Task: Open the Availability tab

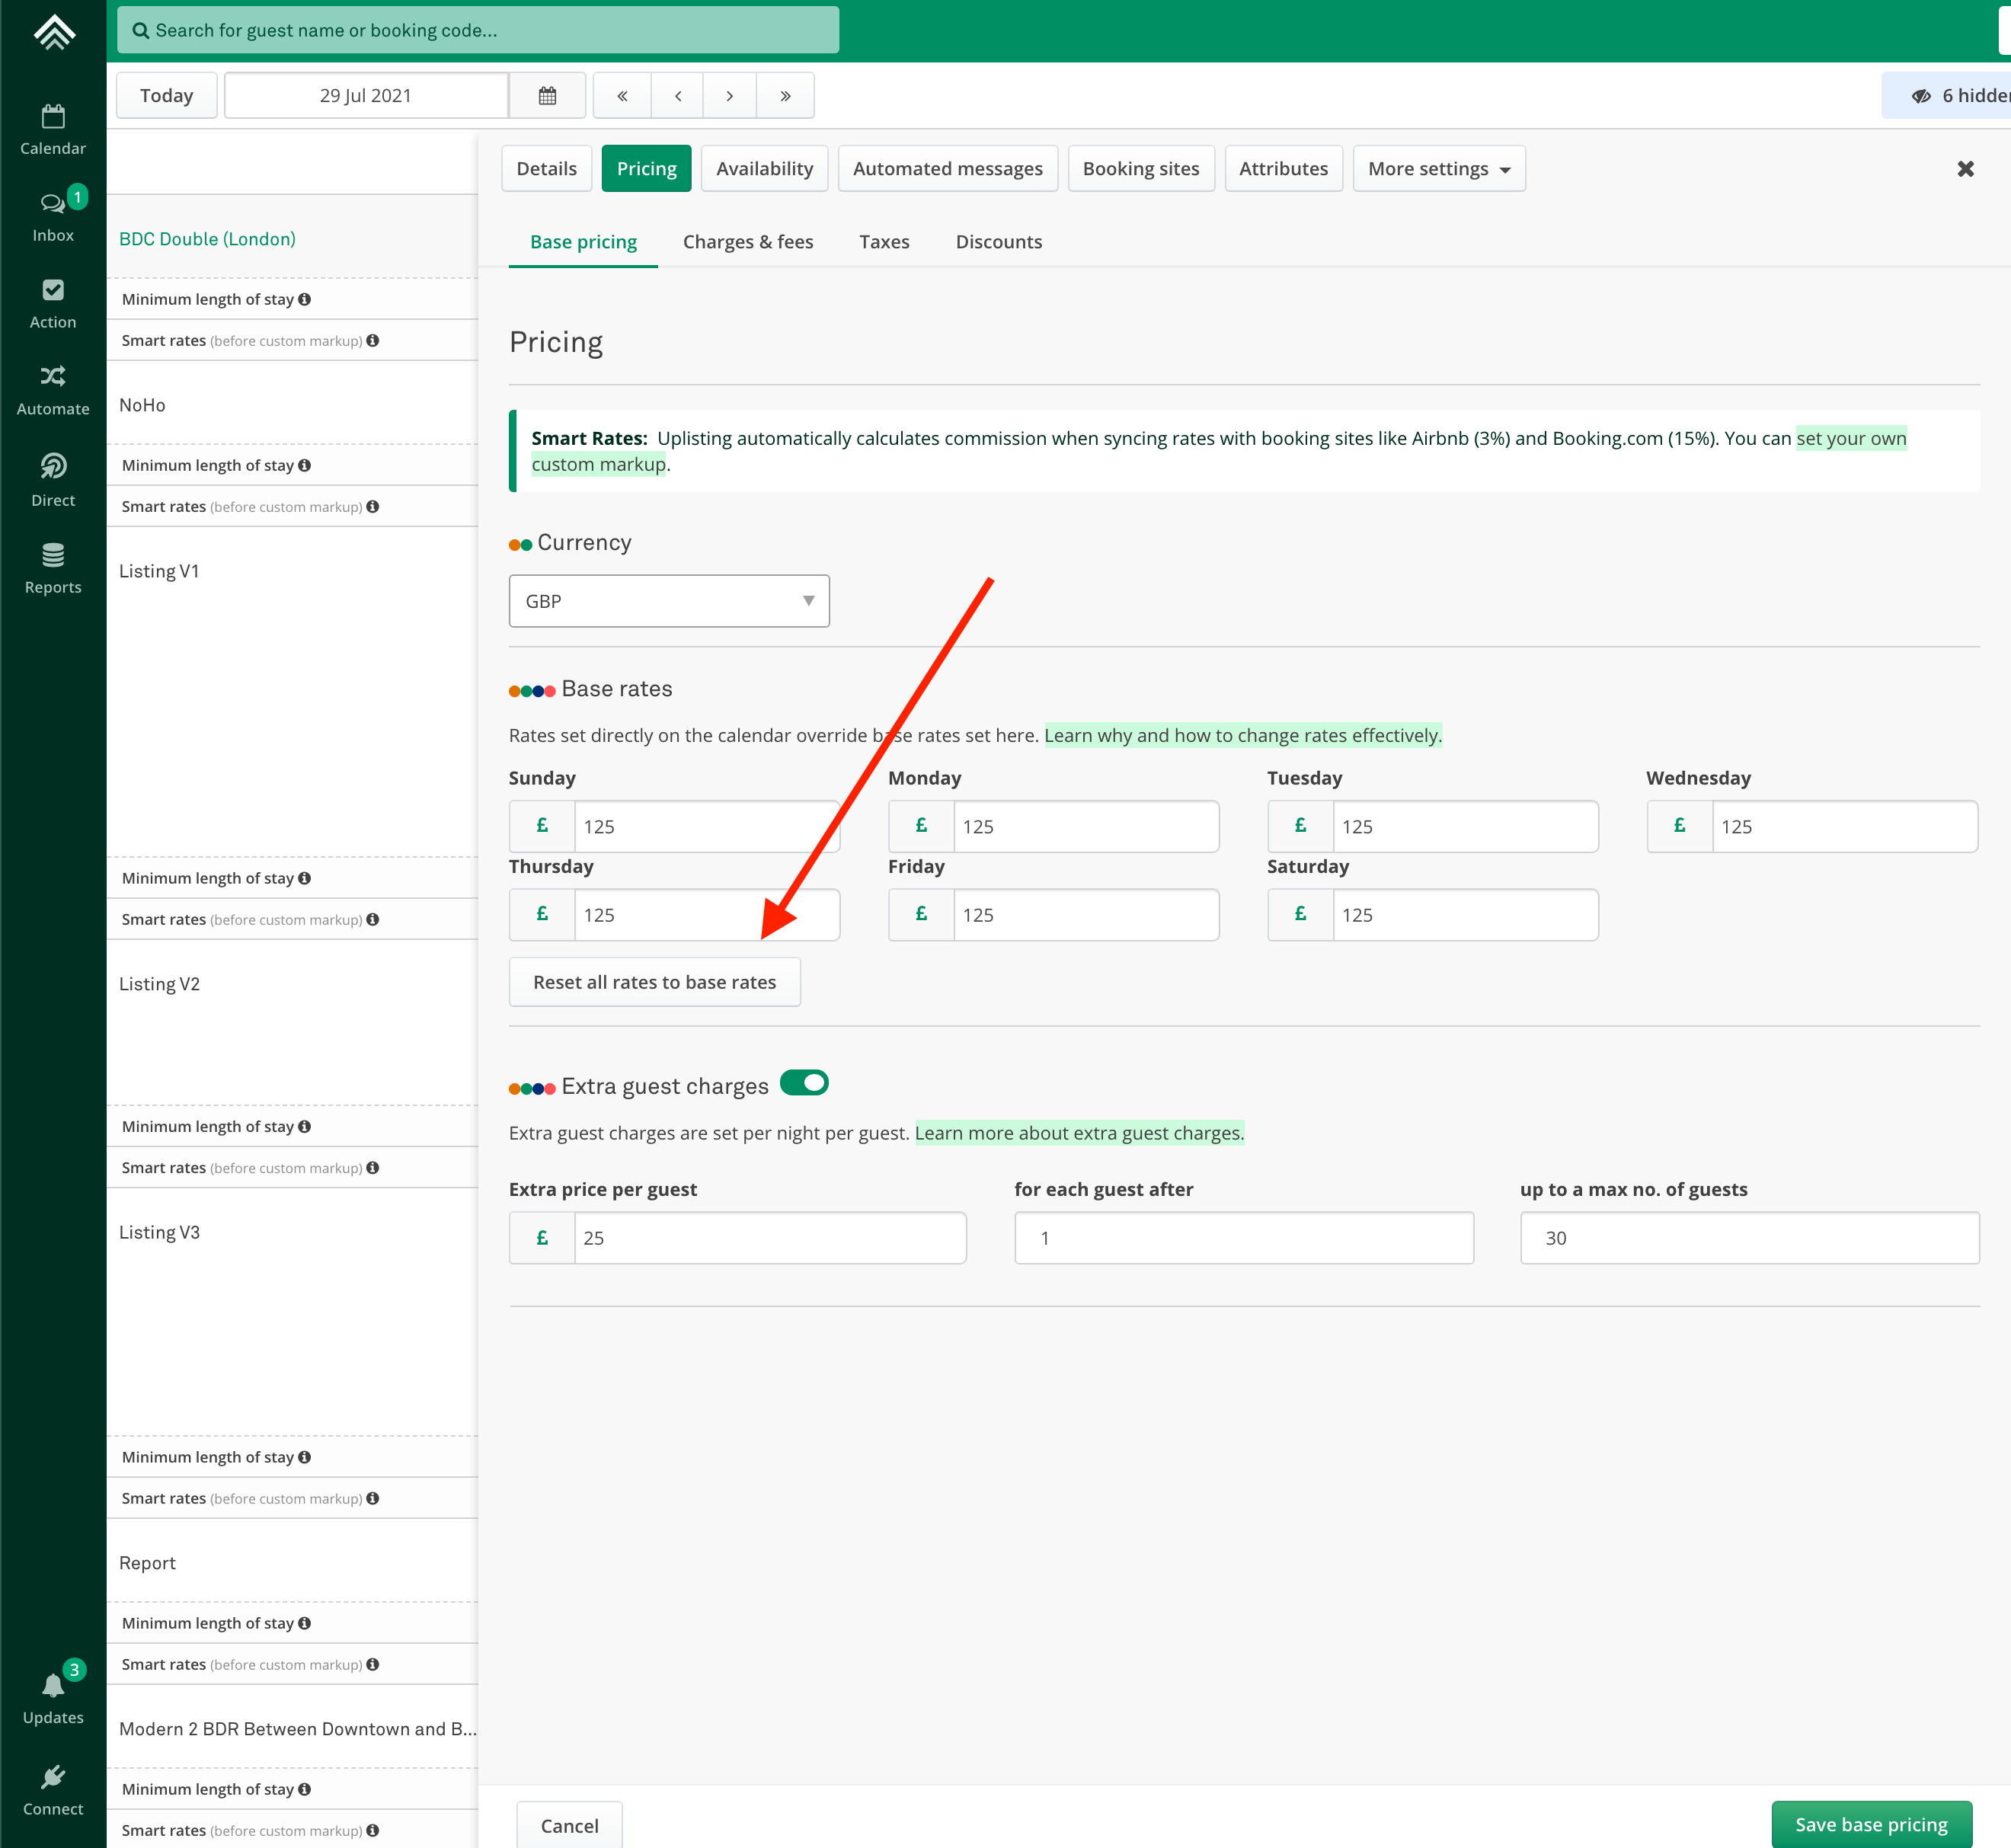Action: click(764, 169)
